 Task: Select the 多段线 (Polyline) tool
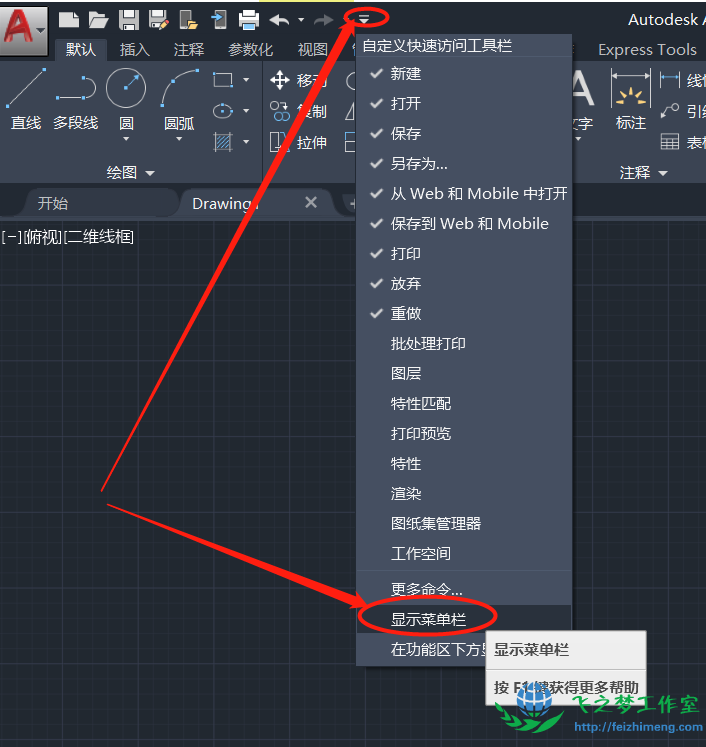75,100
